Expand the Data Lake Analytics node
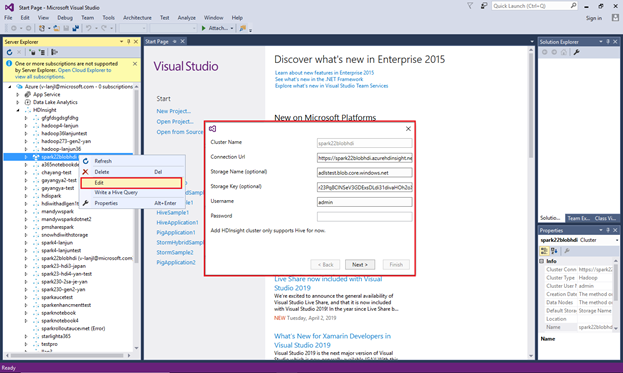The height and width of the screenshot is (373, 623). tap(17, 102)
